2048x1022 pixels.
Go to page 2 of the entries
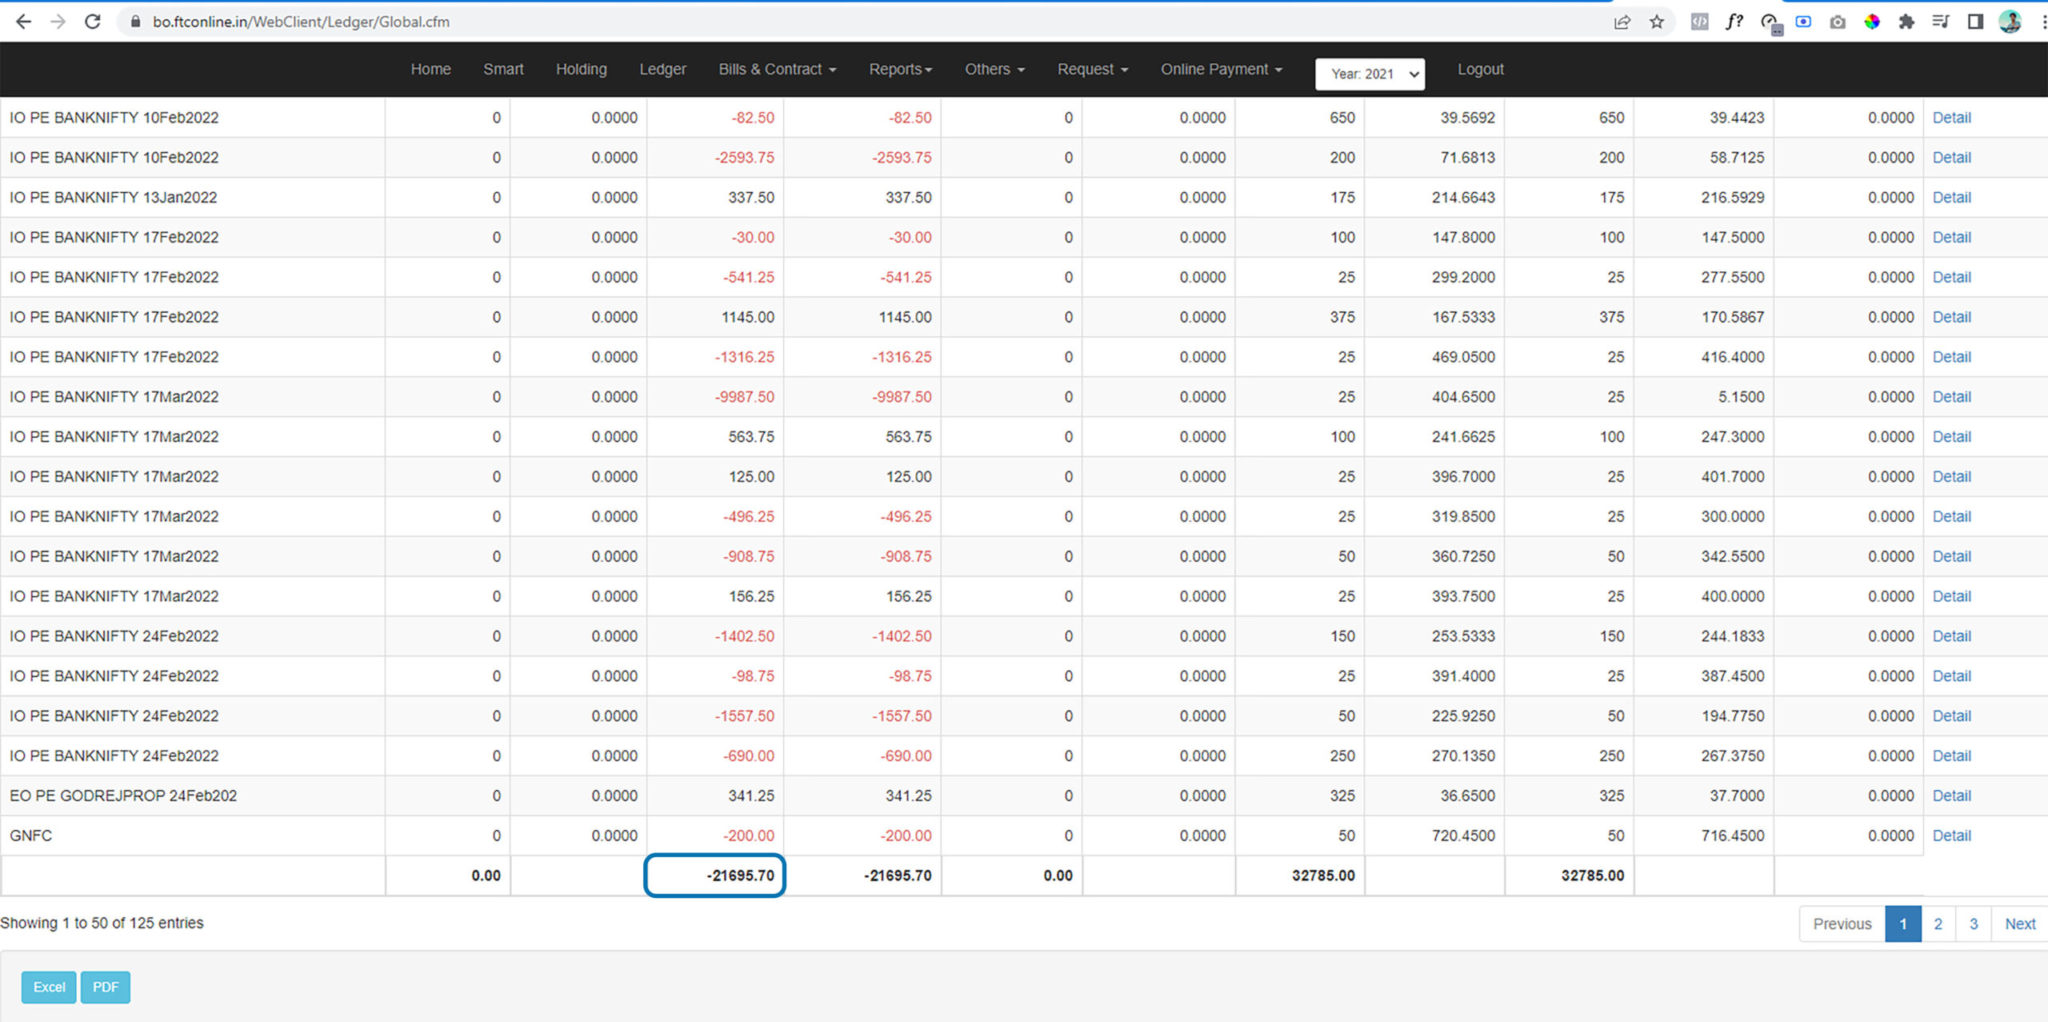pos(1938,924)
